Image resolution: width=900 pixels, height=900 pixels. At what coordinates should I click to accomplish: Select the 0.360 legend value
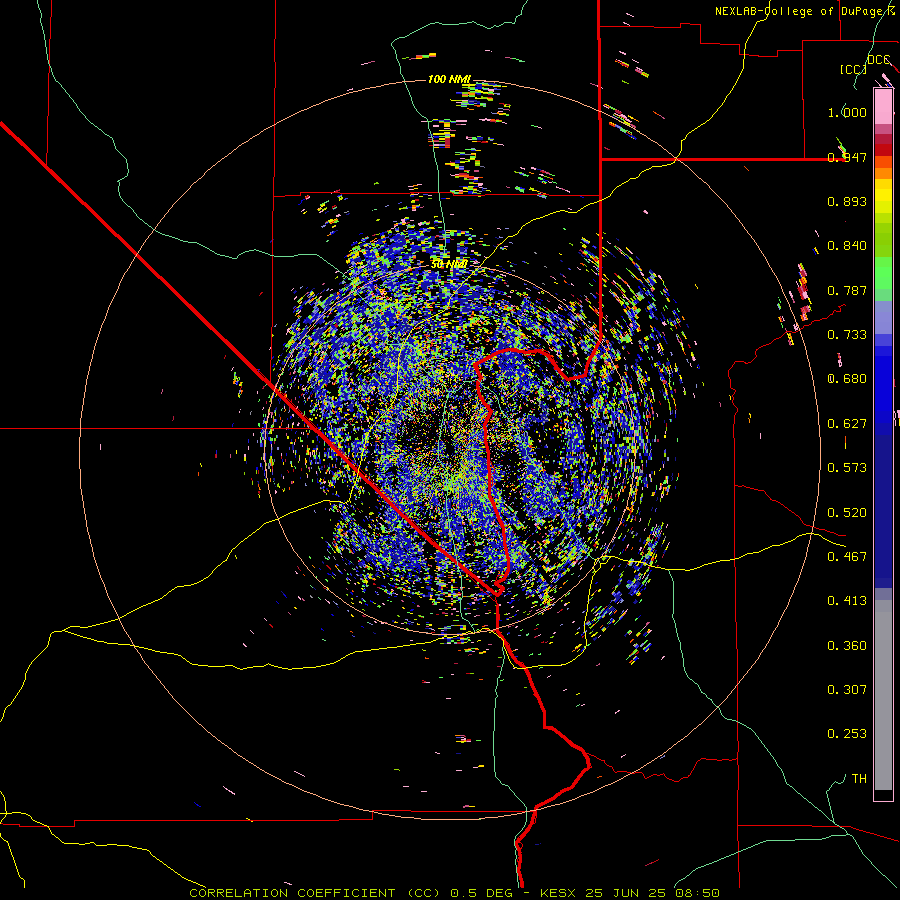coord(847,646)
